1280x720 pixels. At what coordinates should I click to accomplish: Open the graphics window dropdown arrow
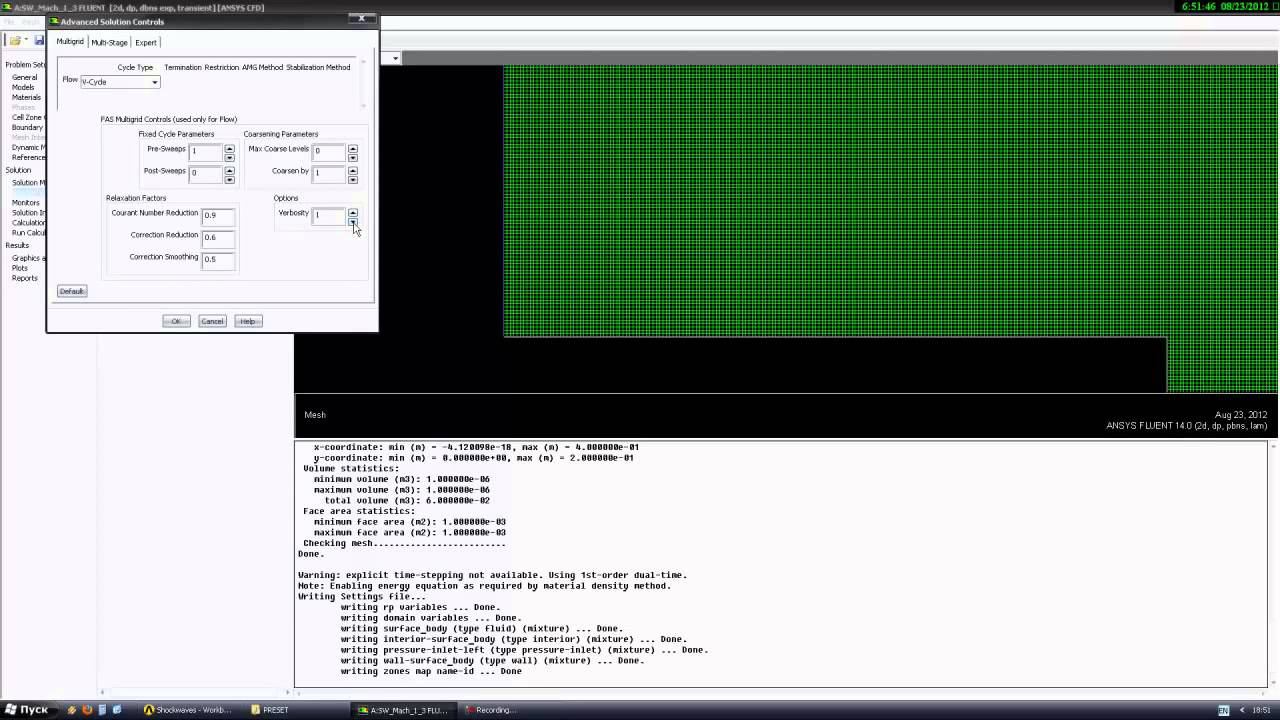[395, 58]
